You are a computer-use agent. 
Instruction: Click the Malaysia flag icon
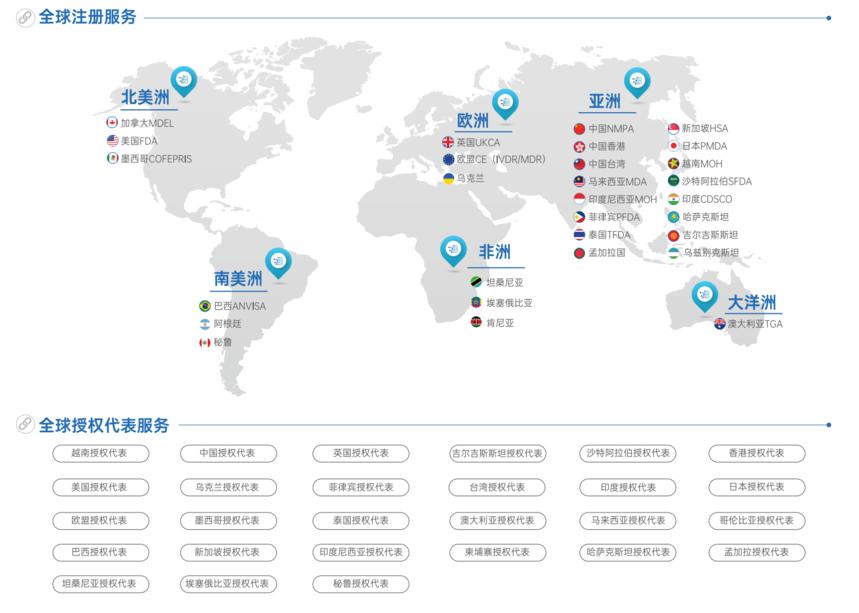[x=580, y=181]
